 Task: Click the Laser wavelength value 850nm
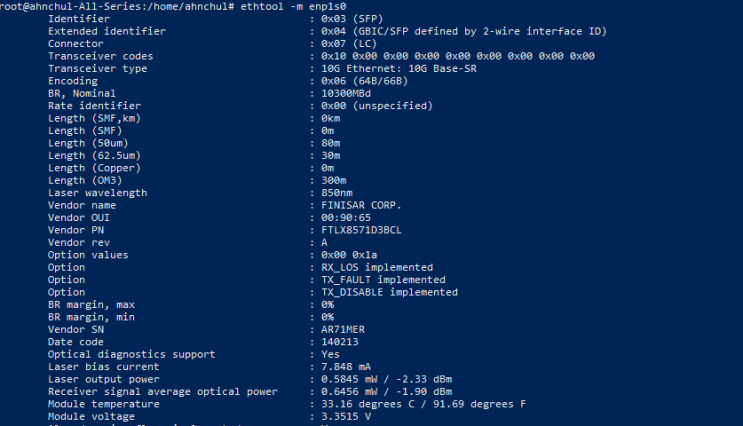click(x=336, y=192)
